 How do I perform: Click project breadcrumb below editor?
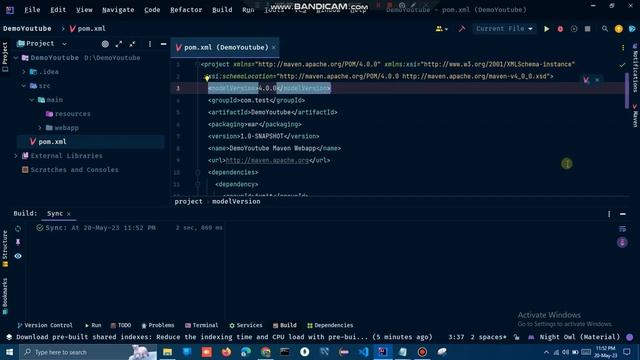click(x=188, y=202)
